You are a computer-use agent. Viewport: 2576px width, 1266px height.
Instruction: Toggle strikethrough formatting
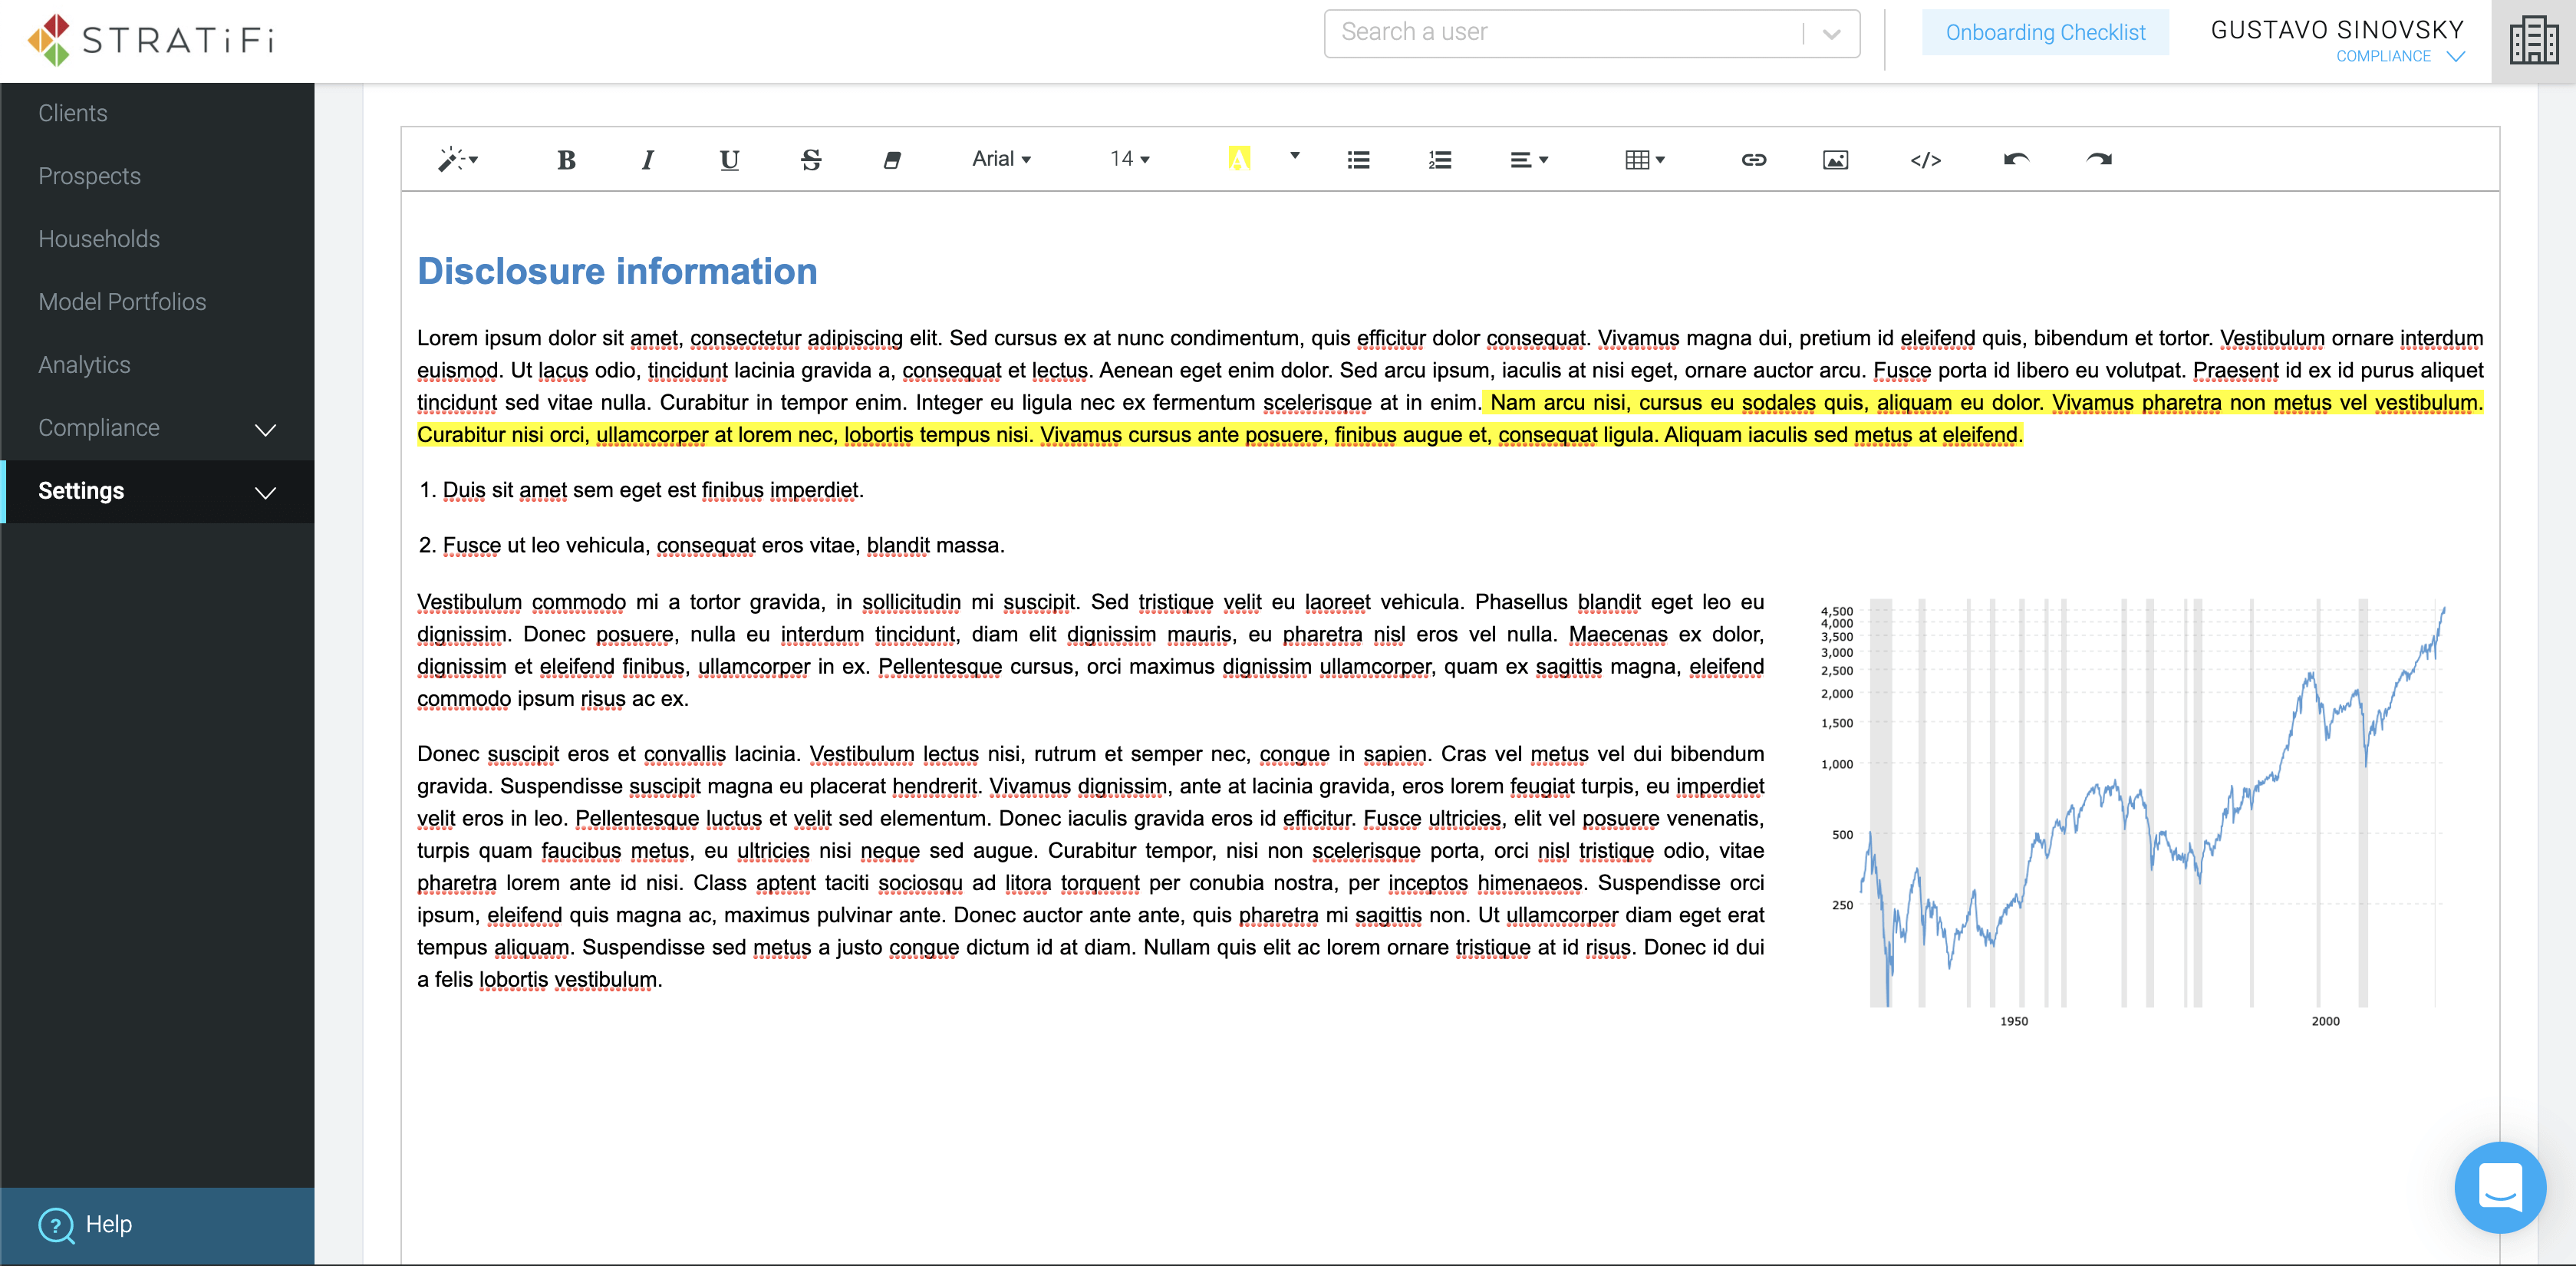811,160
